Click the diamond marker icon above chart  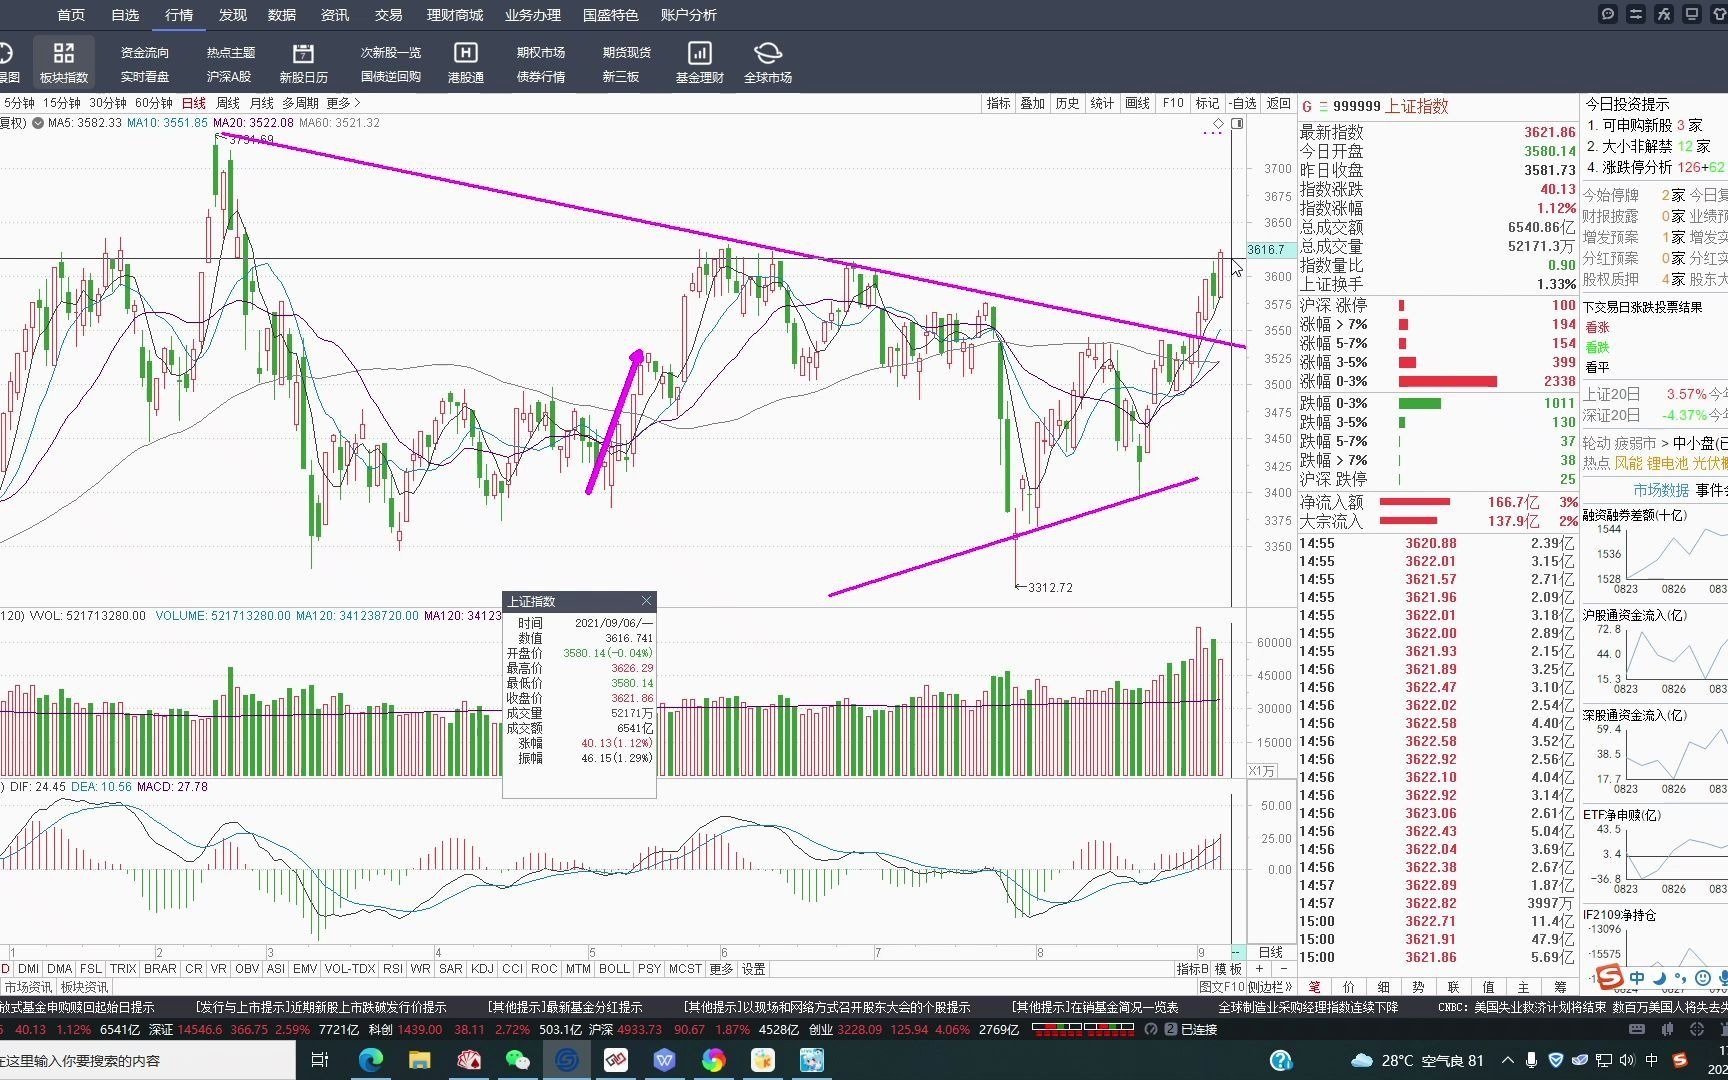point(1218,124)
